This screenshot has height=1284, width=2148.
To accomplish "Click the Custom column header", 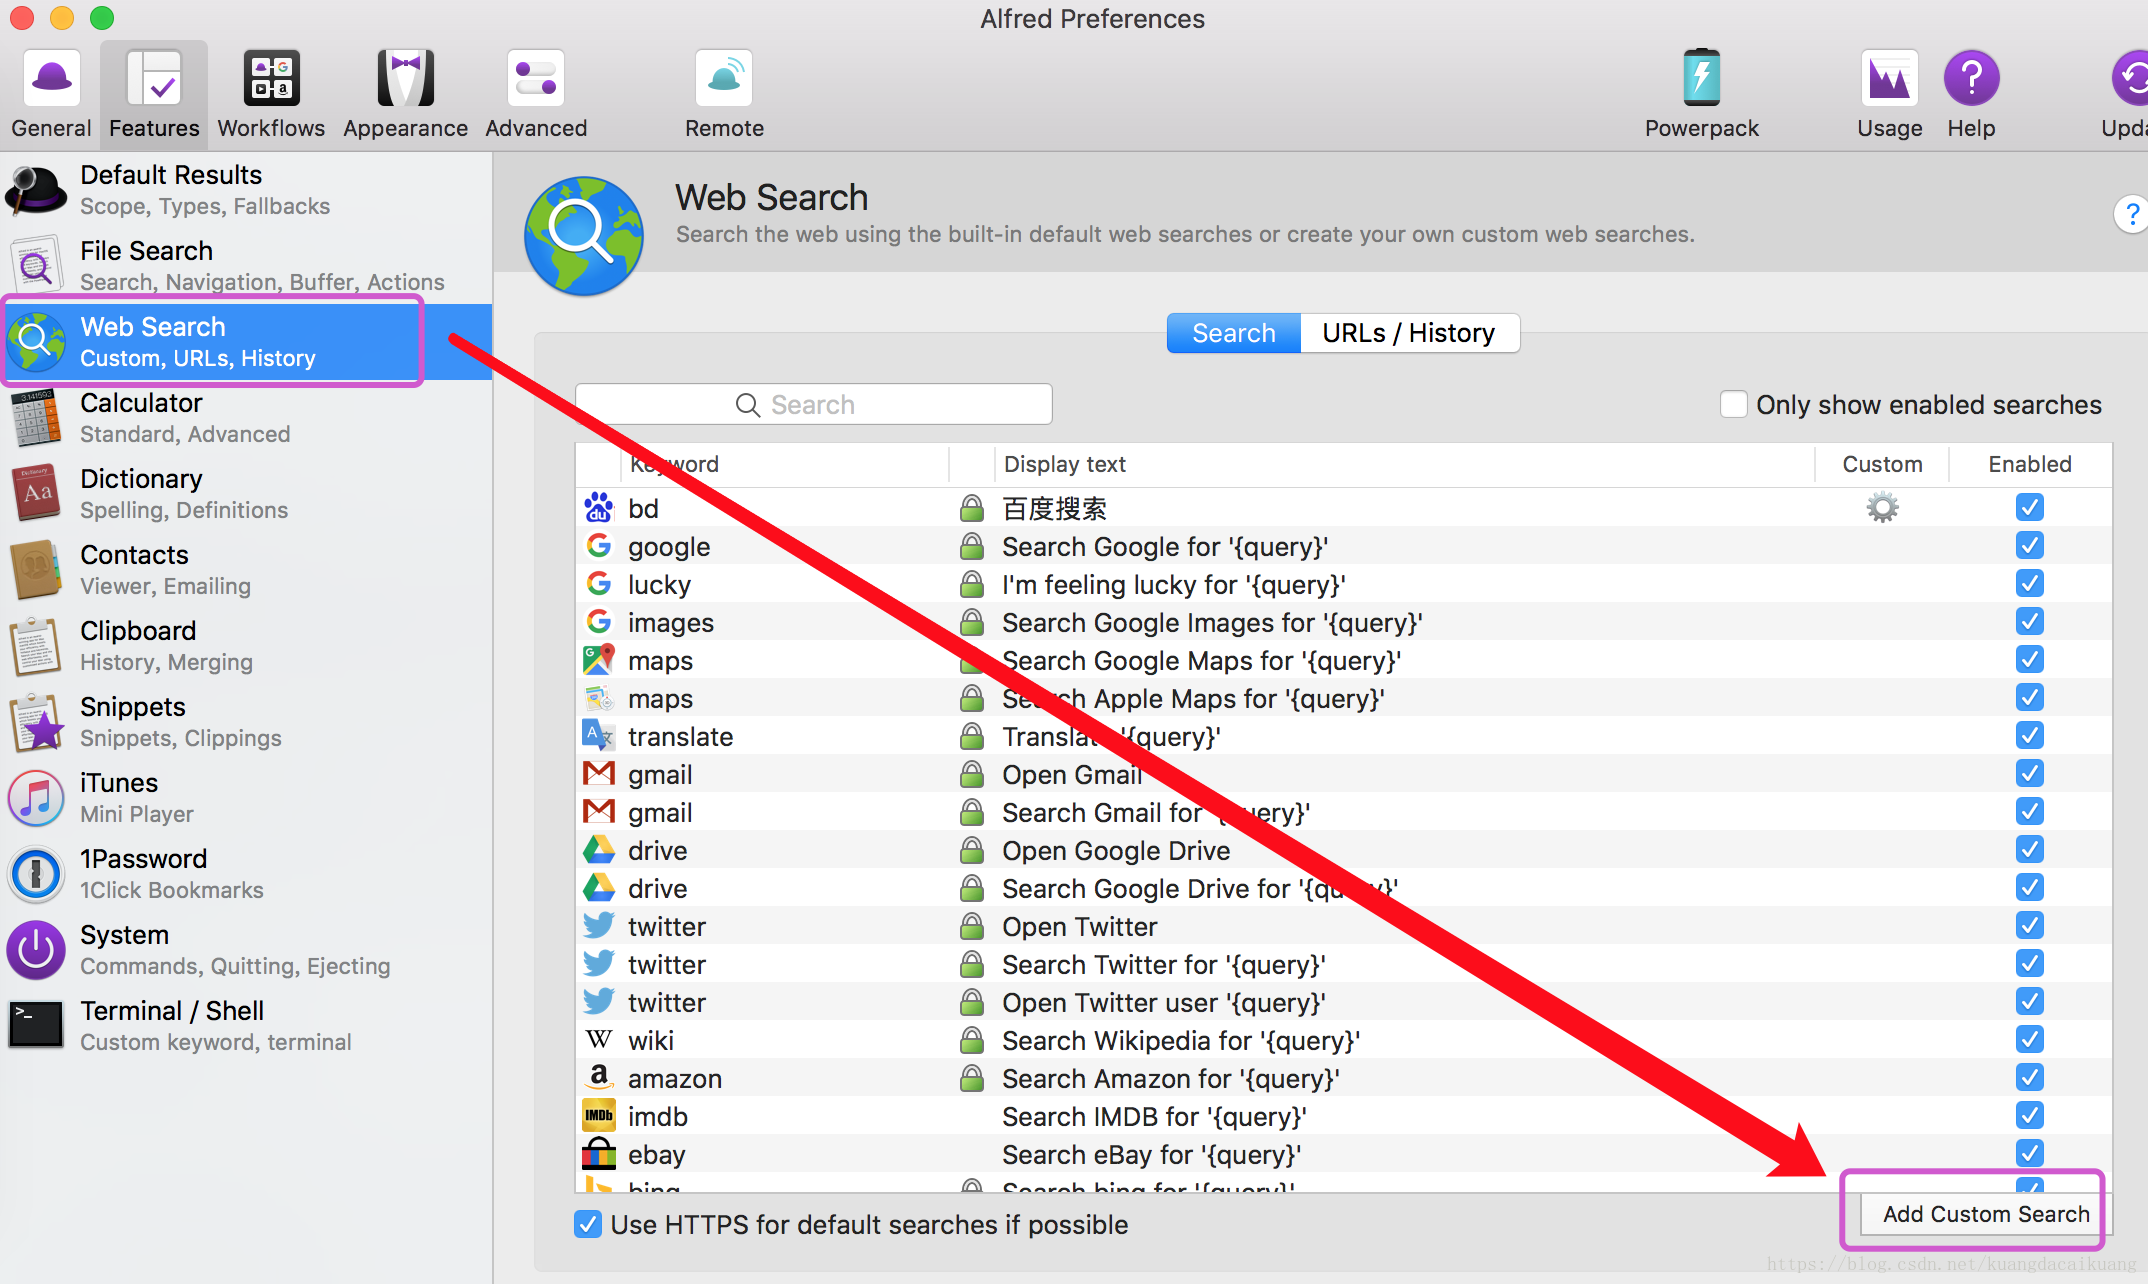I will pyautogui.click(x=1882, y=464).
